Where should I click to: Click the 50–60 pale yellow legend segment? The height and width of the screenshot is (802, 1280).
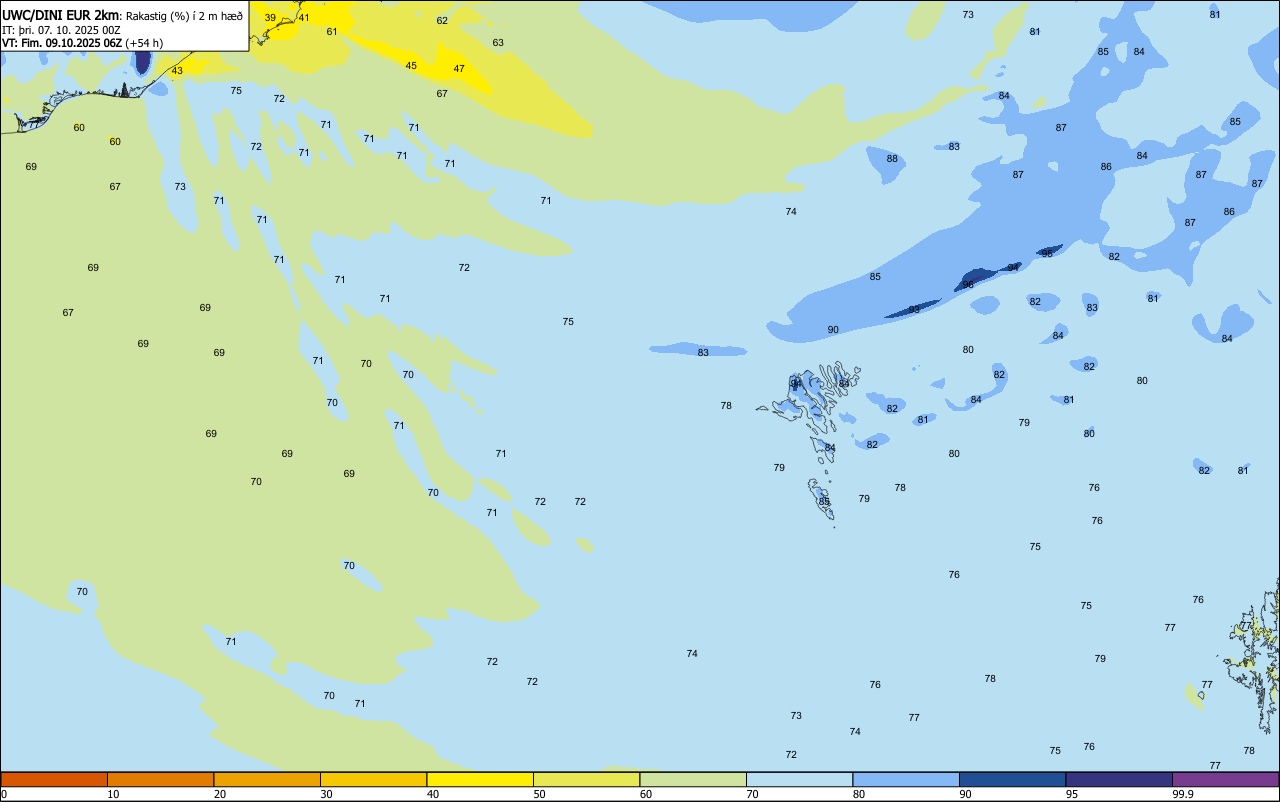586,779
